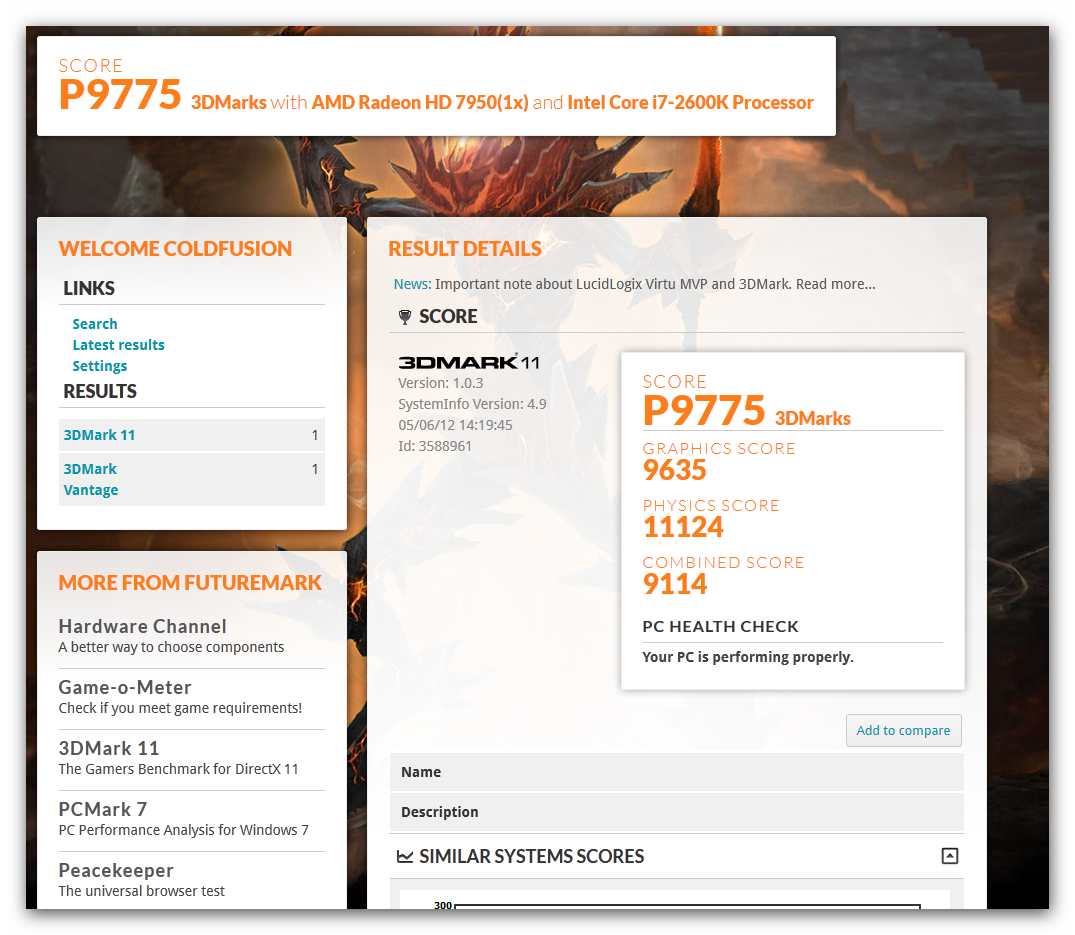This screenshot has width=1075, height=935.
Task: Click the chart icon beside Similar Systems Scores
Action: (405, 856)
